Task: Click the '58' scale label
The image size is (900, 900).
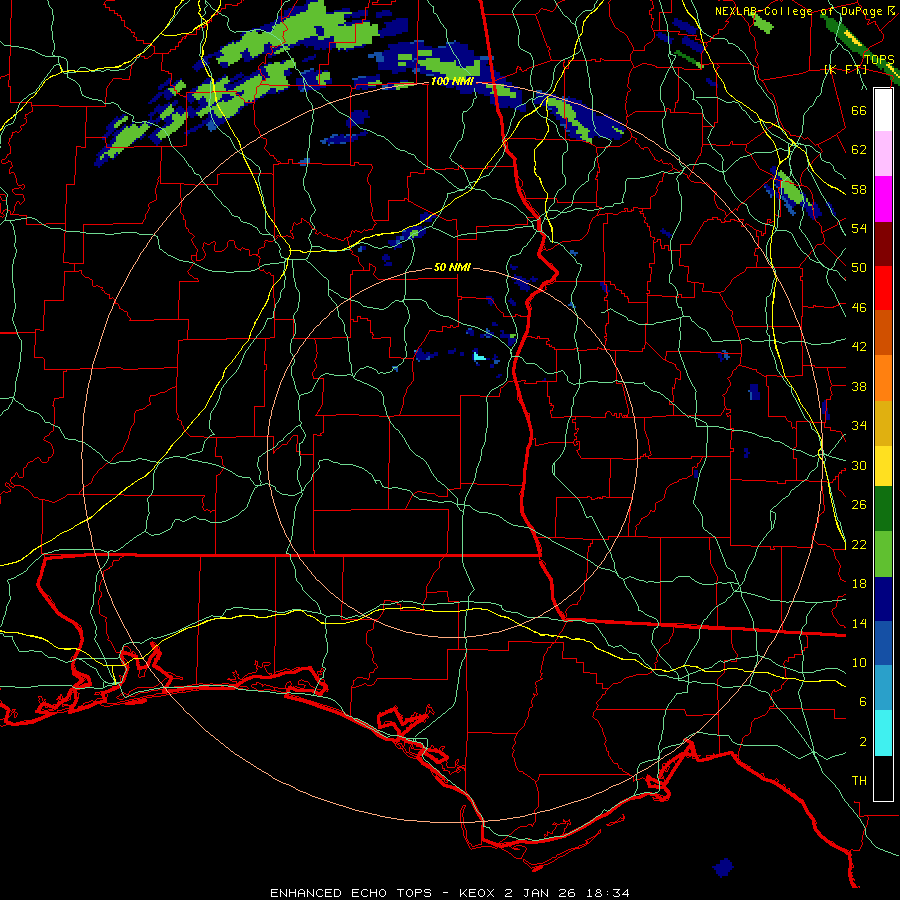Action: tap(859, 189)
